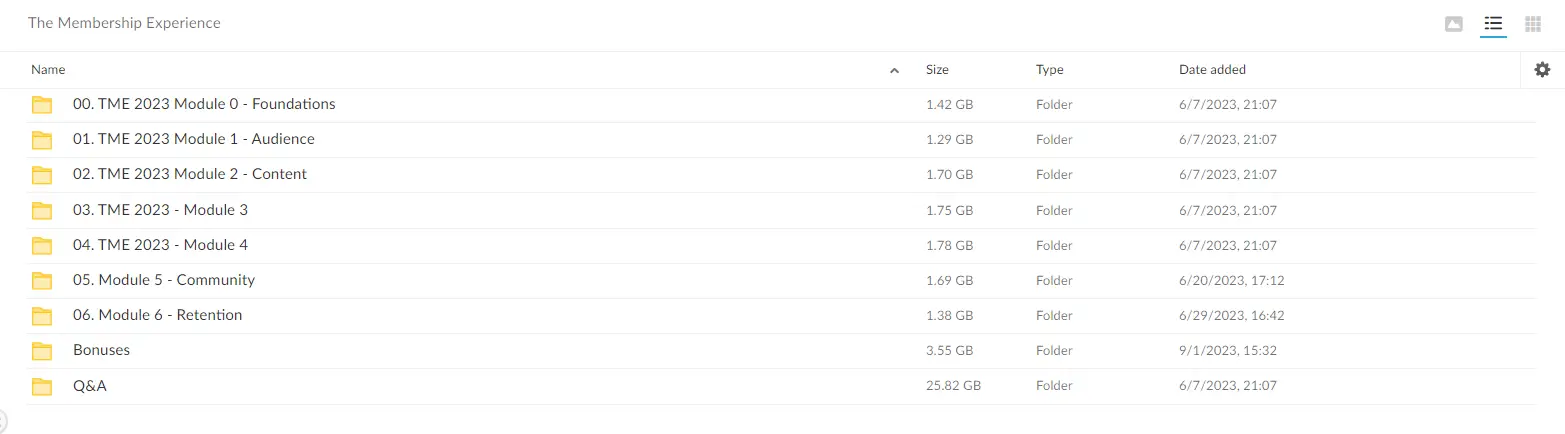Open 04. TME 2023 - Module 4 folder

tap(160, 245)
